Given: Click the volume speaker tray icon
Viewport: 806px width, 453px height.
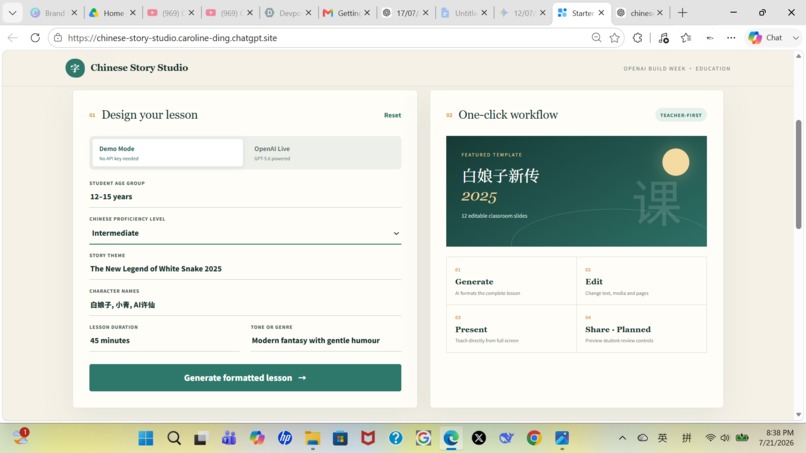Looking at the screenshot, I should click(x=725, y=438).
